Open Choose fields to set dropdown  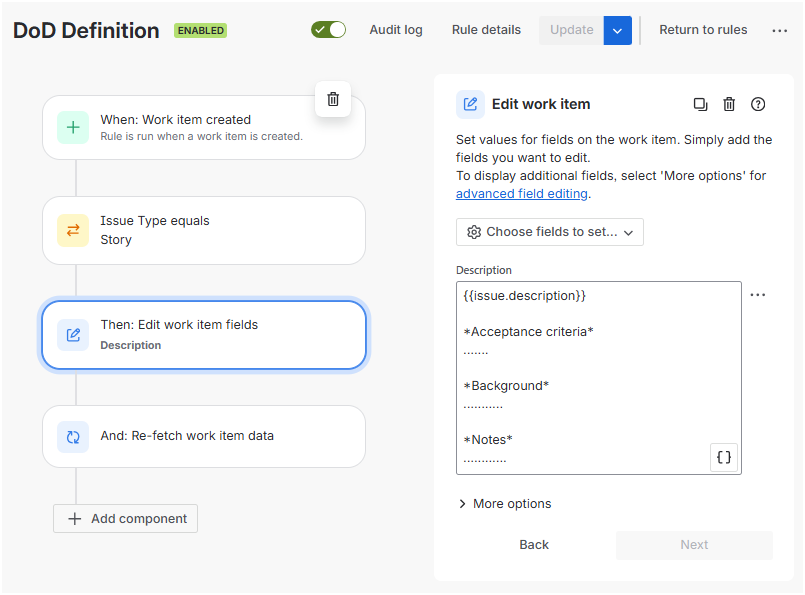pos(550,232)
